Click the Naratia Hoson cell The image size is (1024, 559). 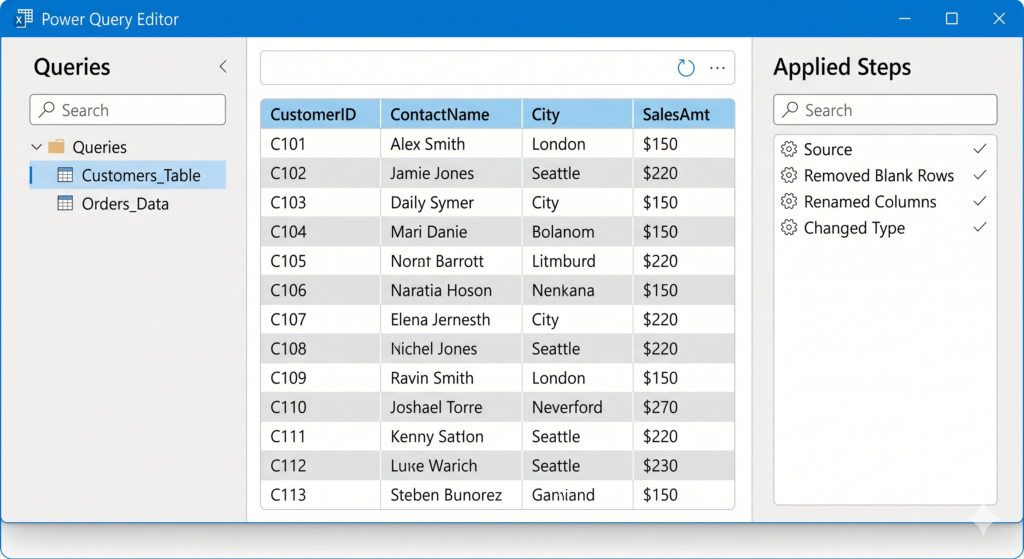pos(451,290)
